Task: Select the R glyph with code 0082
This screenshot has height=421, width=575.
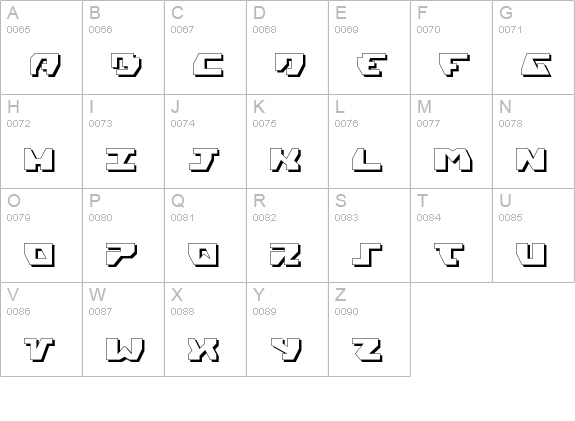Action: [285, 255]
